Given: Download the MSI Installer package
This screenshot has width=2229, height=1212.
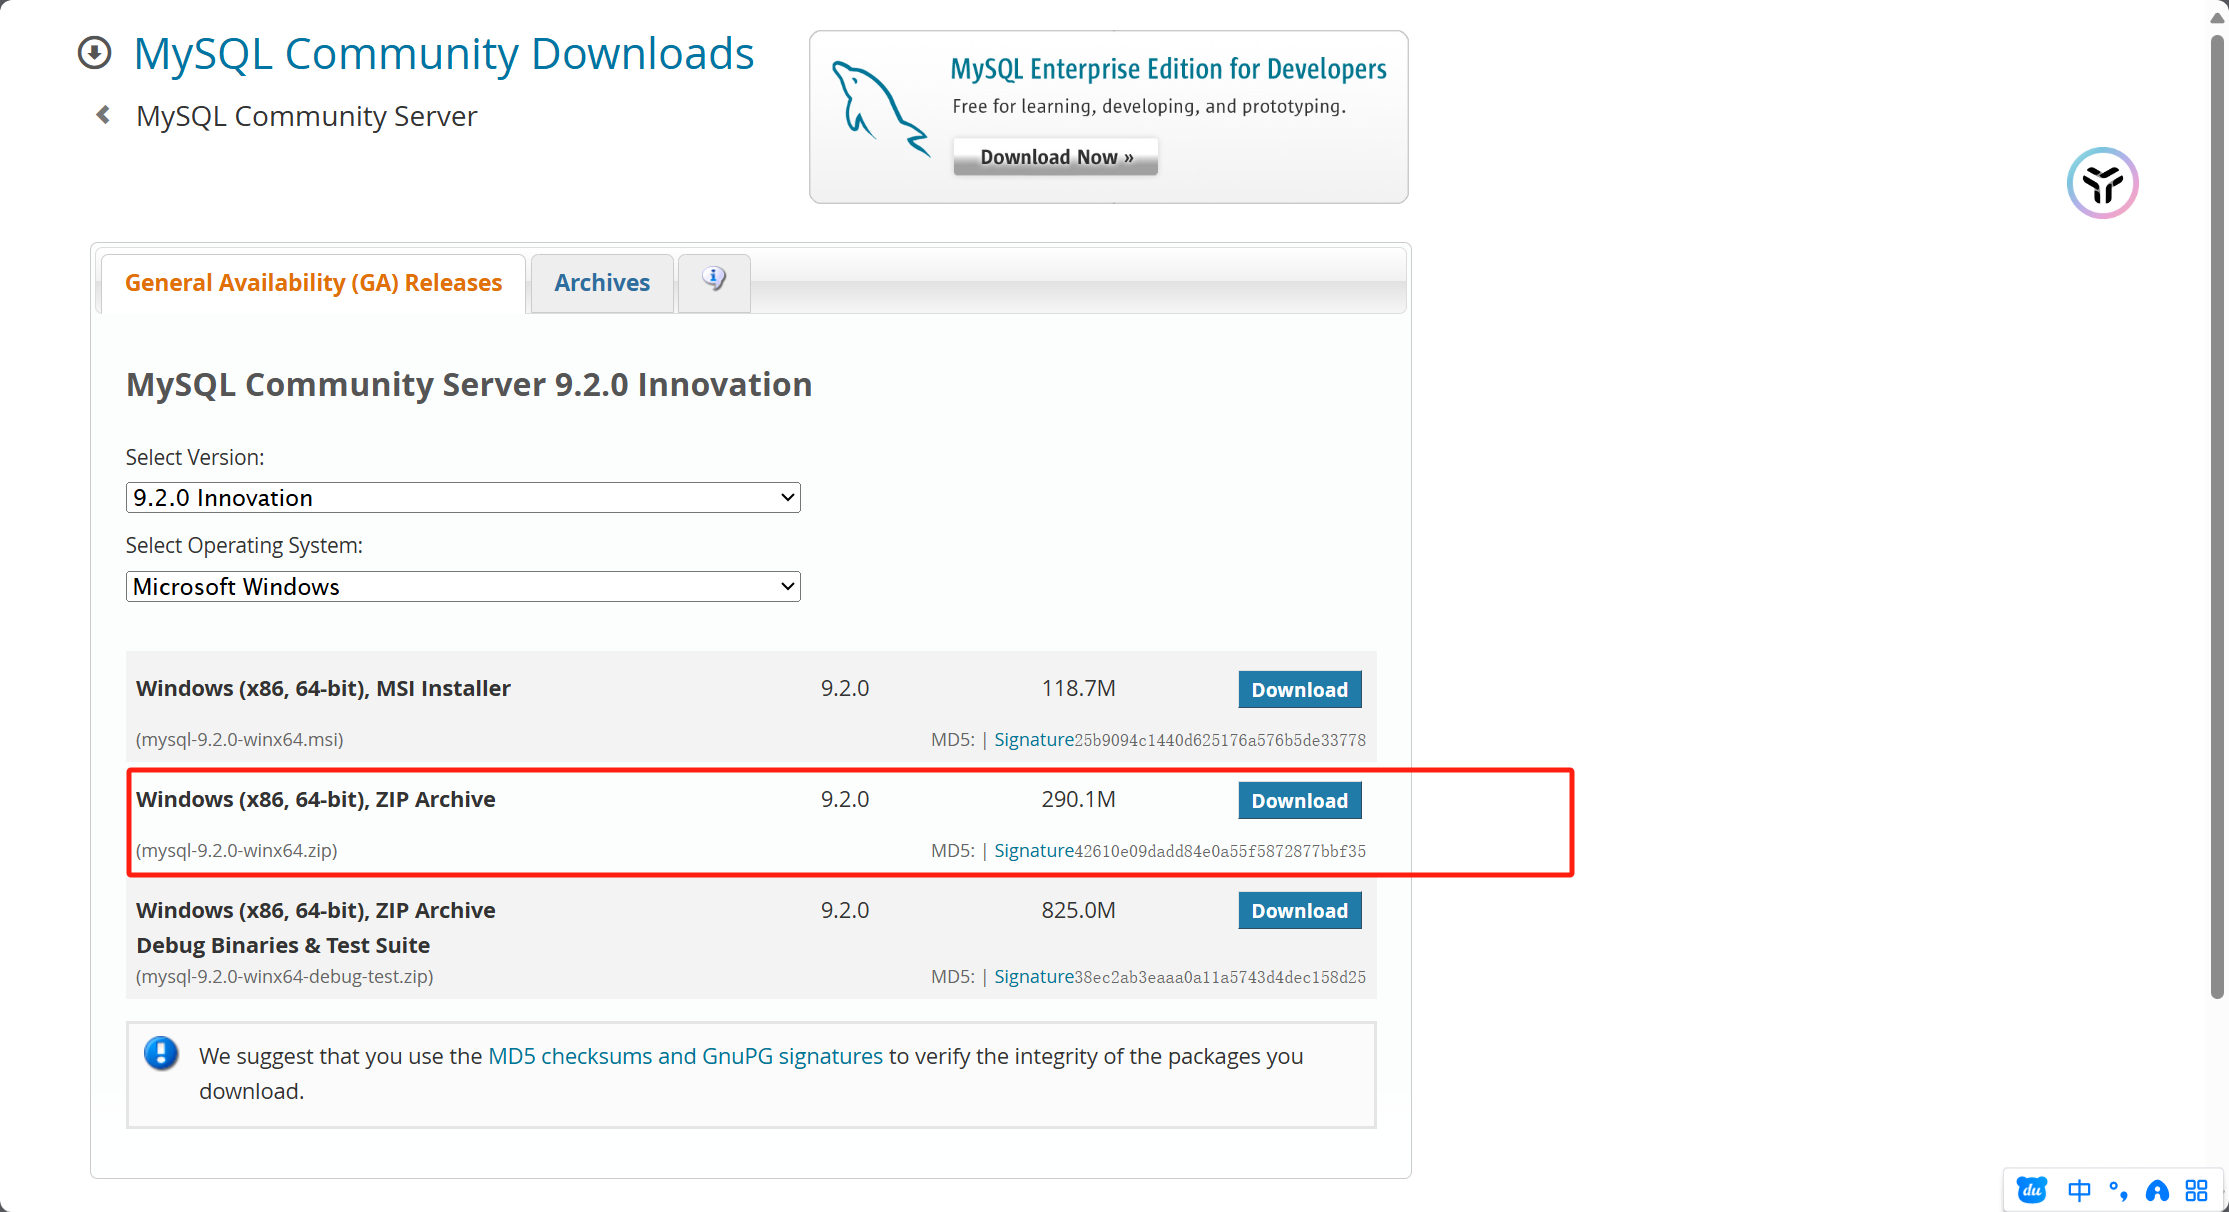Looking at the screenshot, I should click(x=1299, y=690).
